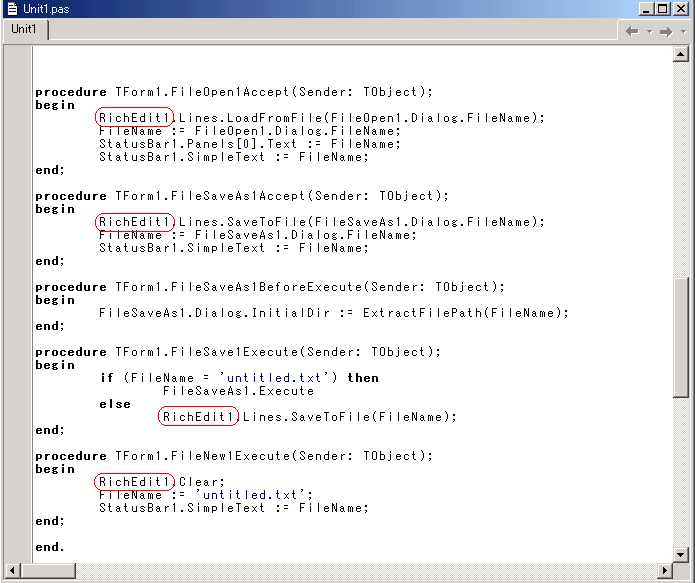Click the line 'procedure TForm1.FileSaveAs1BeforeExecute'

click(269, 287)
